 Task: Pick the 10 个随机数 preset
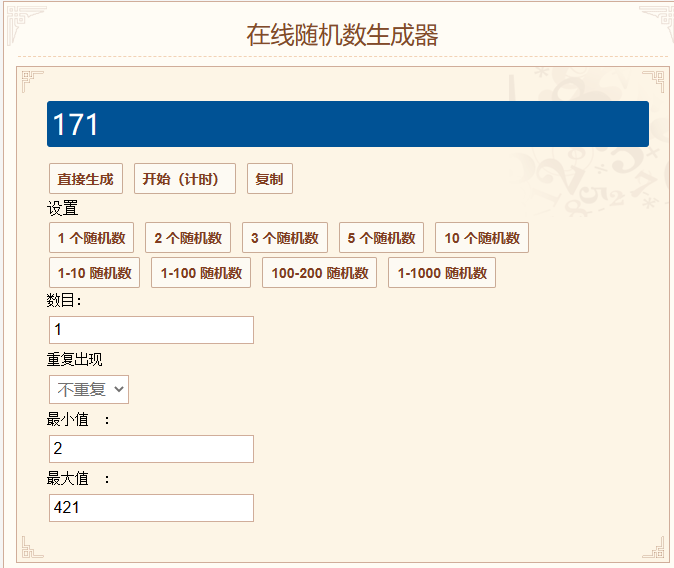point(482,237)
